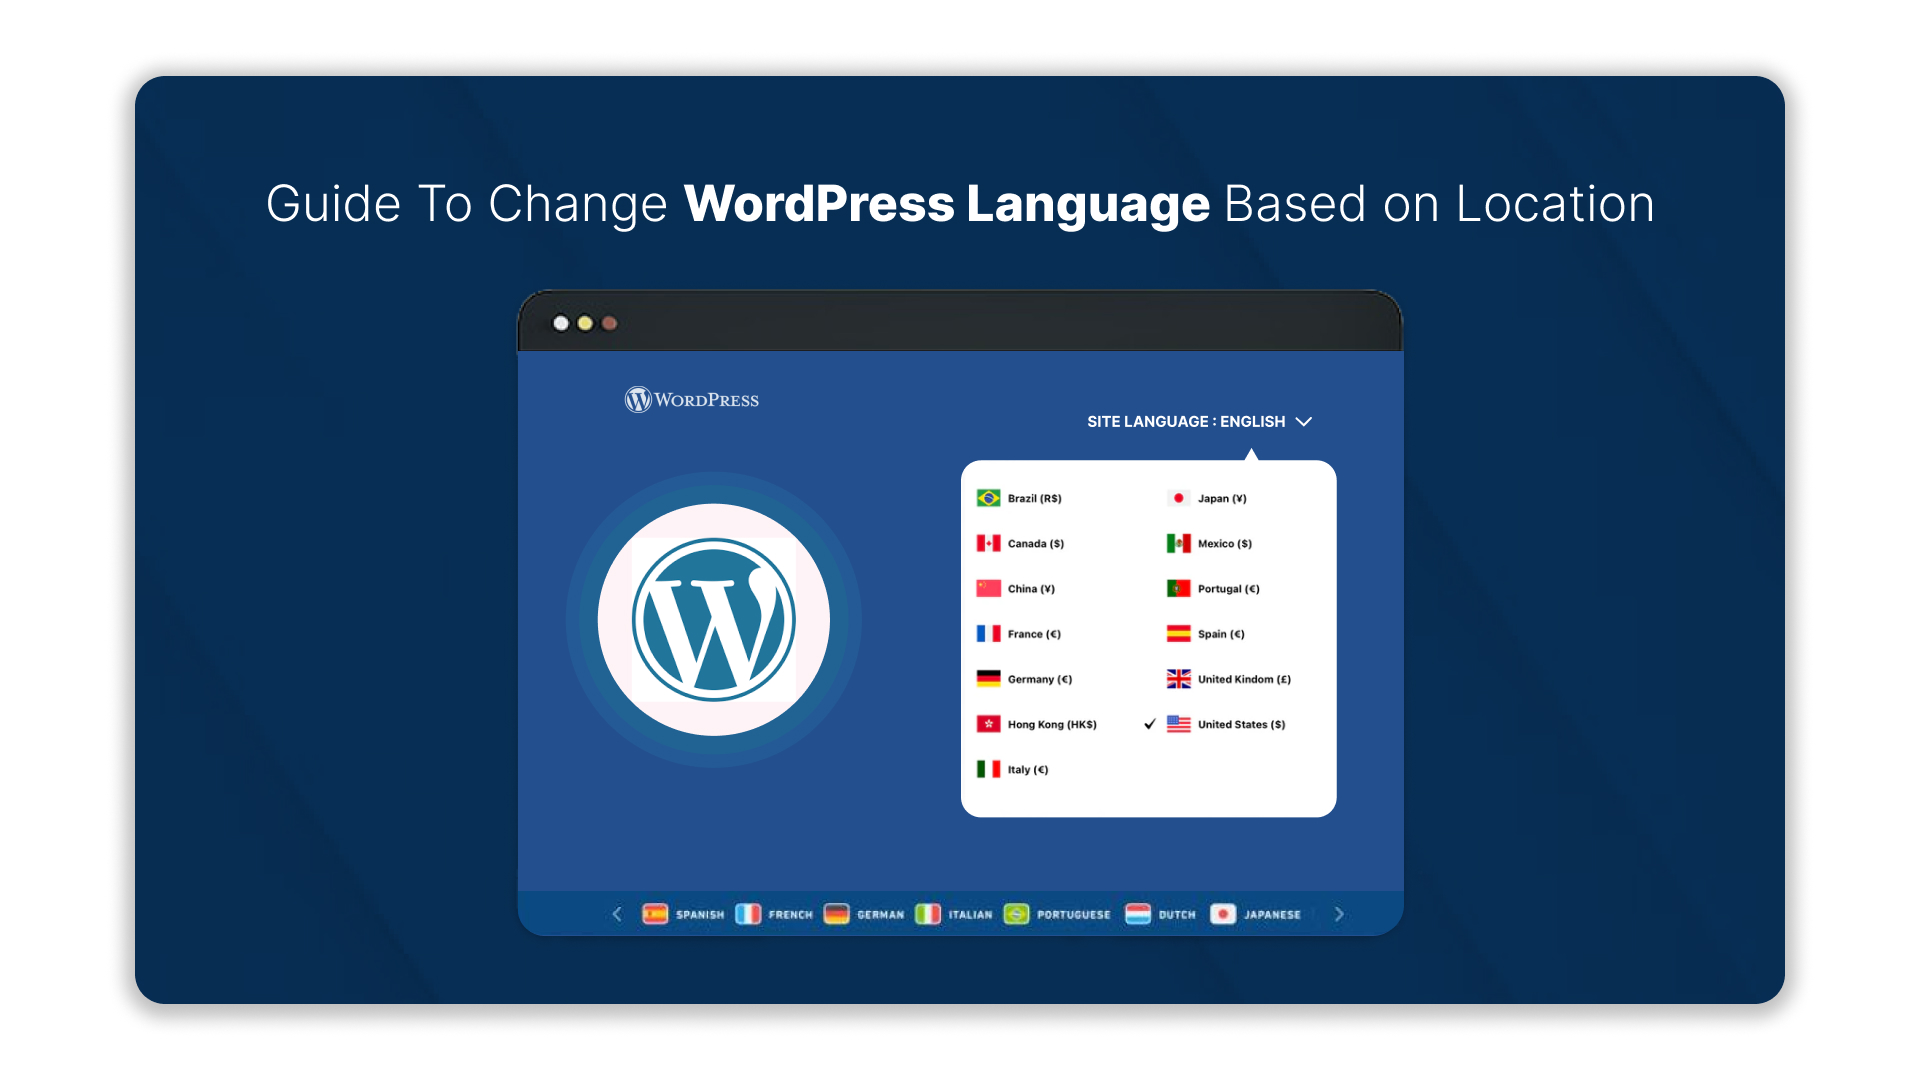Screen dimensions: 1920x1080
Task: Click the Spain flag color stripes swatch
Action: pos(1178,633)
